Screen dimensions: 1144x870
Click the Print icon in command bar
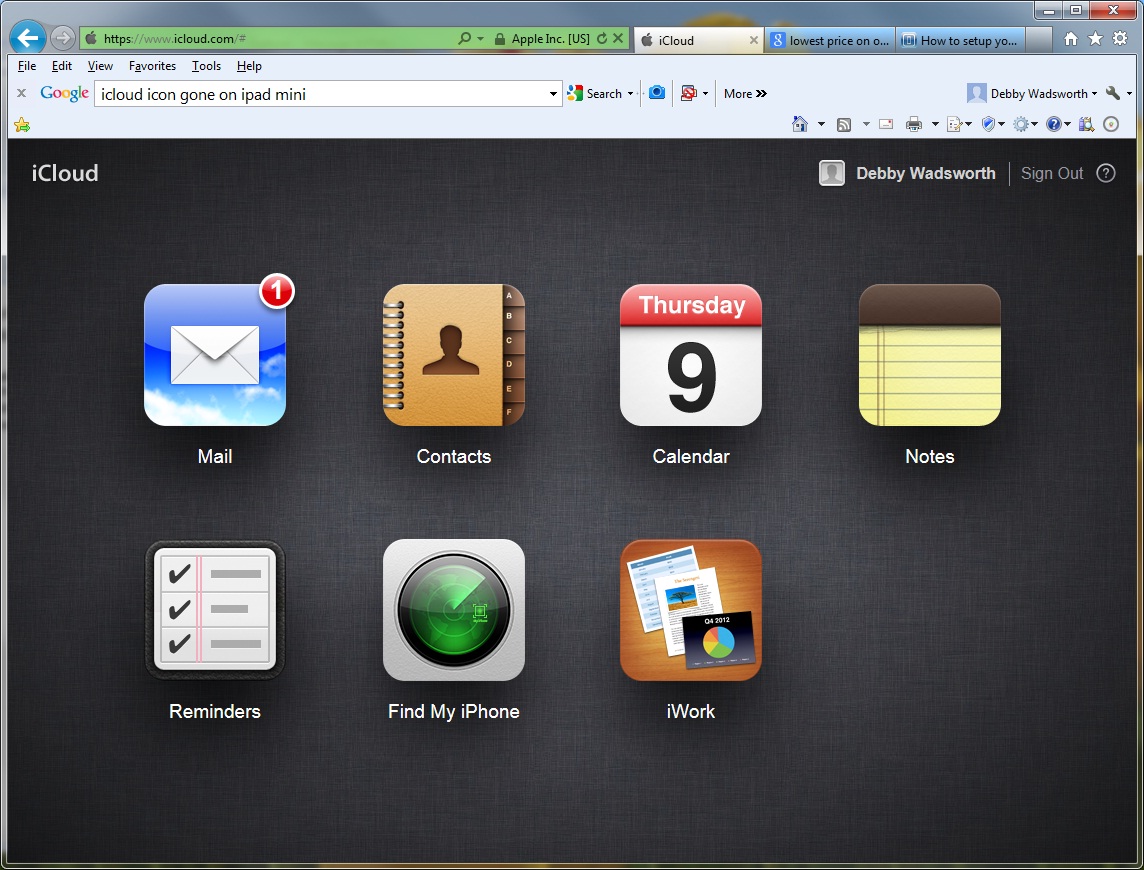[913, 125]
